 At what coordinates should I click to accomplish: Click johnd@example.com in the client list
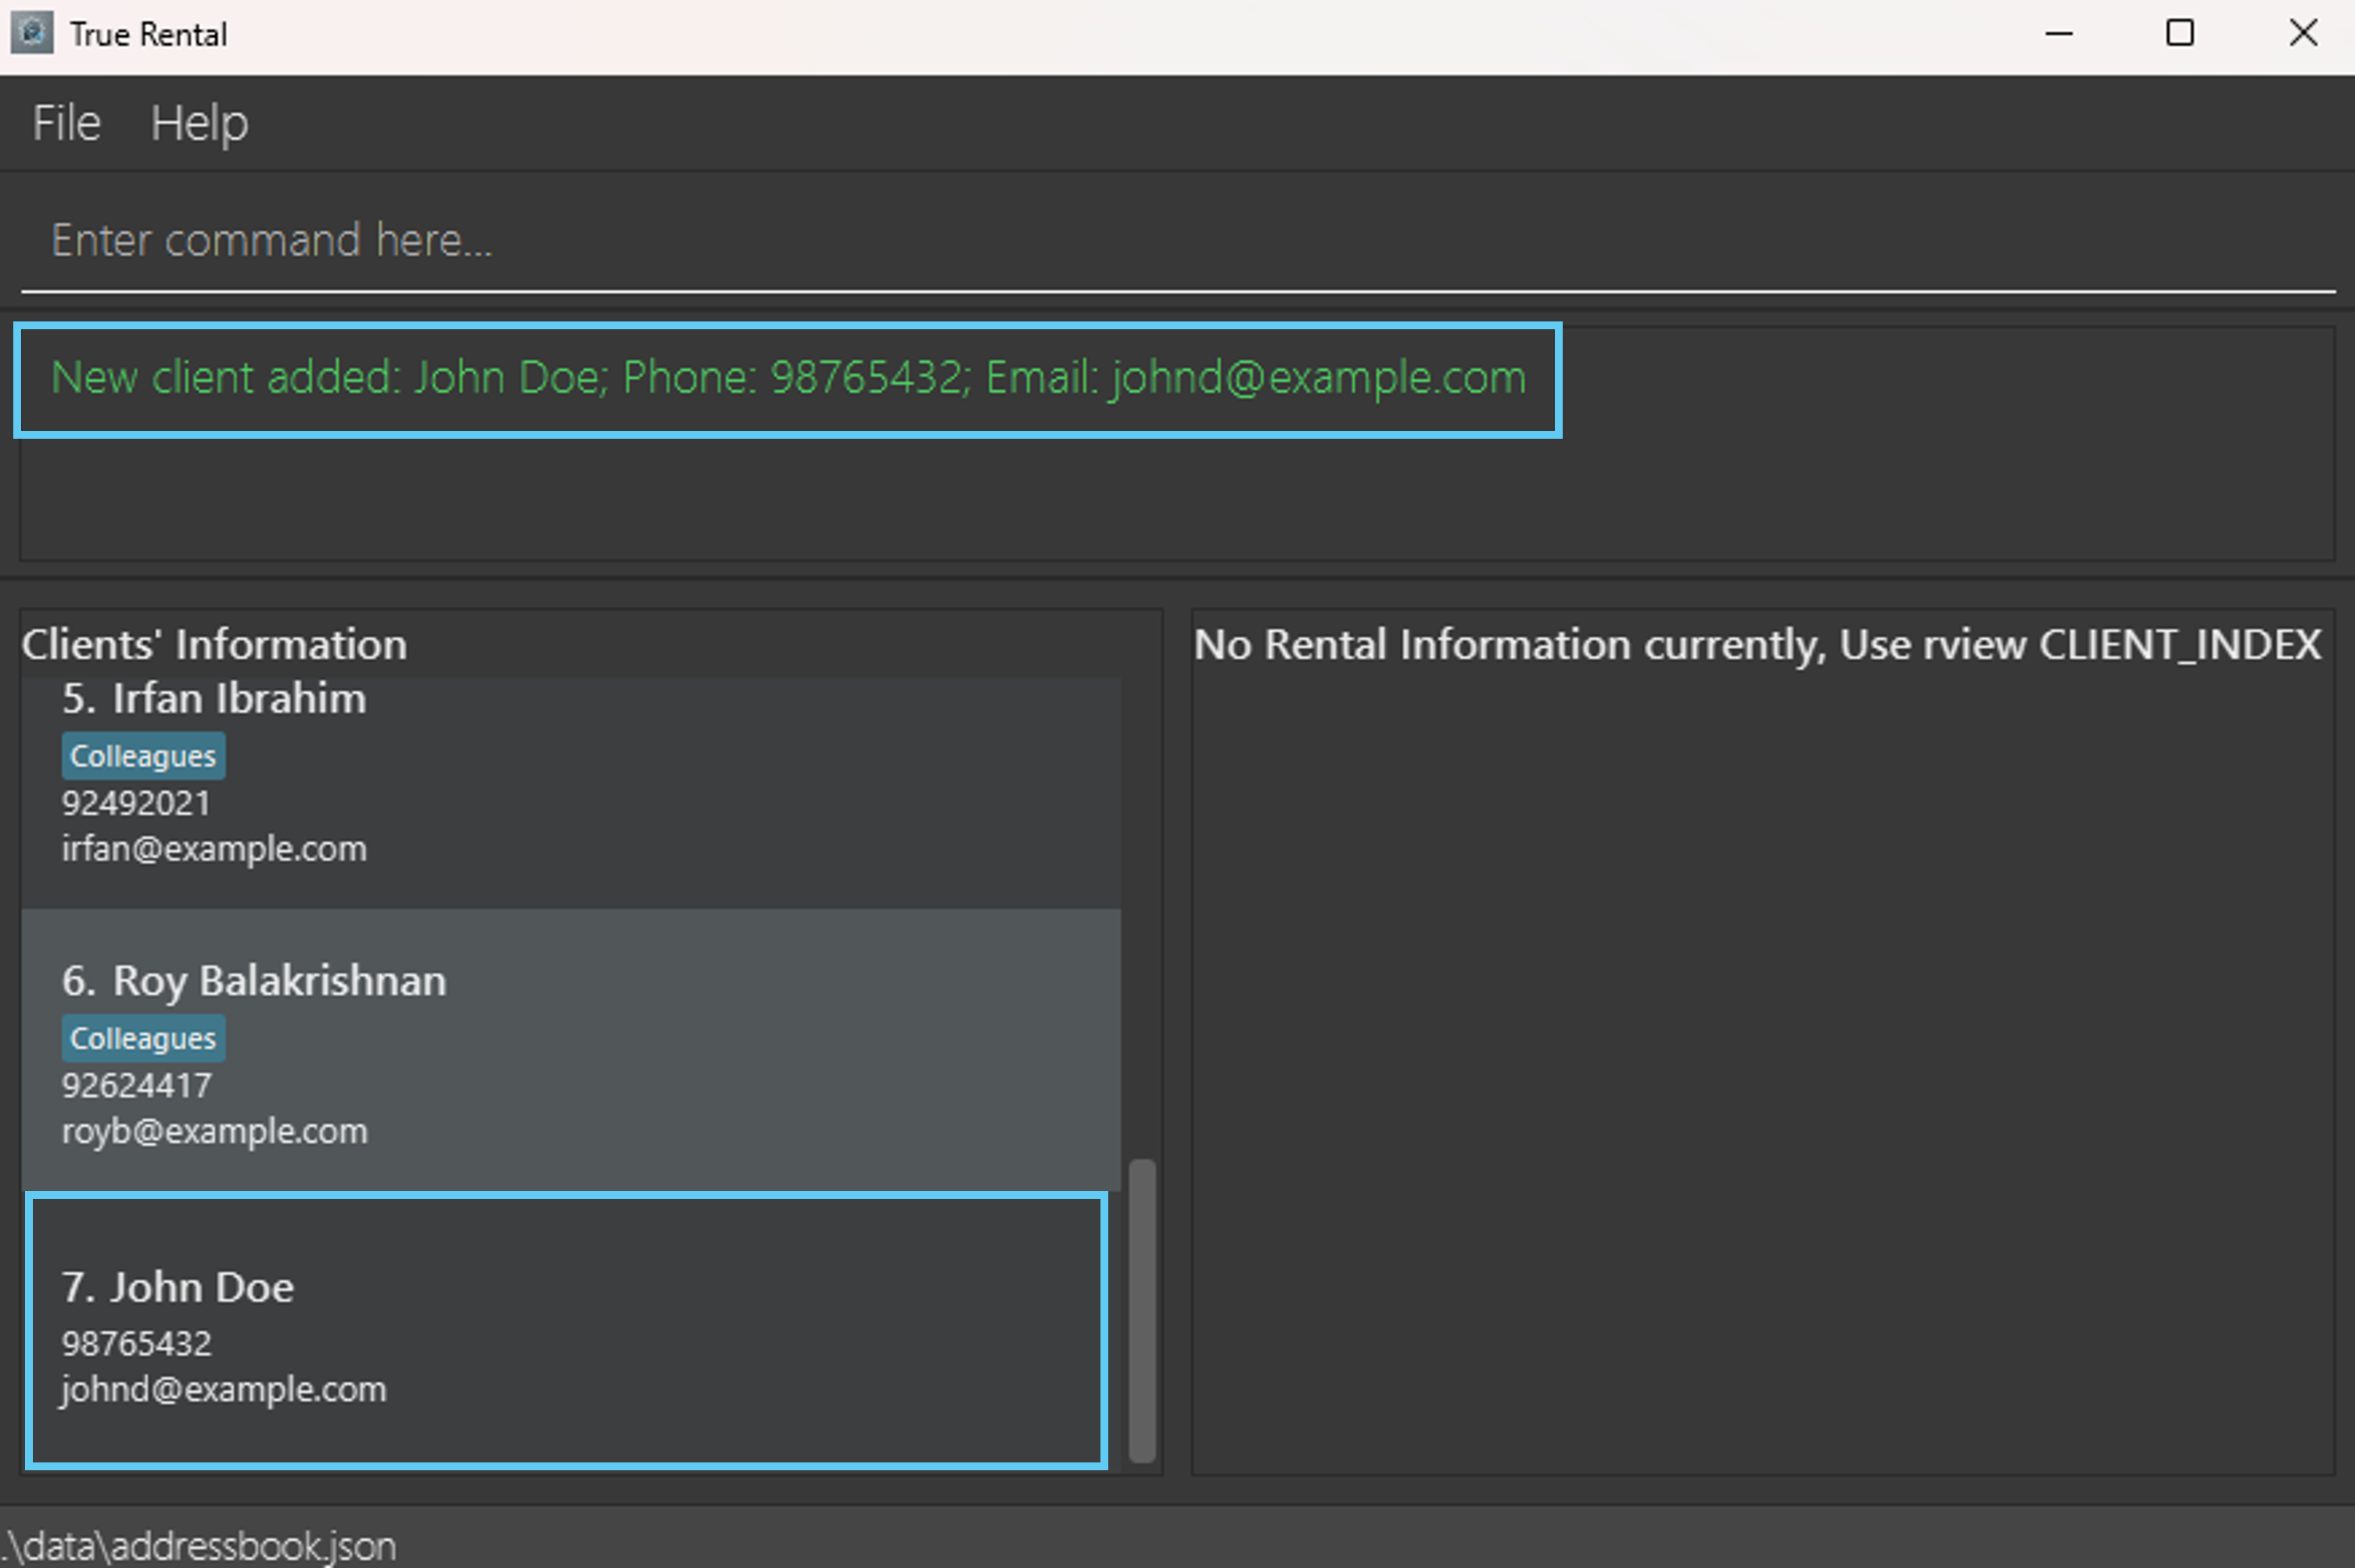click(223, 1390)
